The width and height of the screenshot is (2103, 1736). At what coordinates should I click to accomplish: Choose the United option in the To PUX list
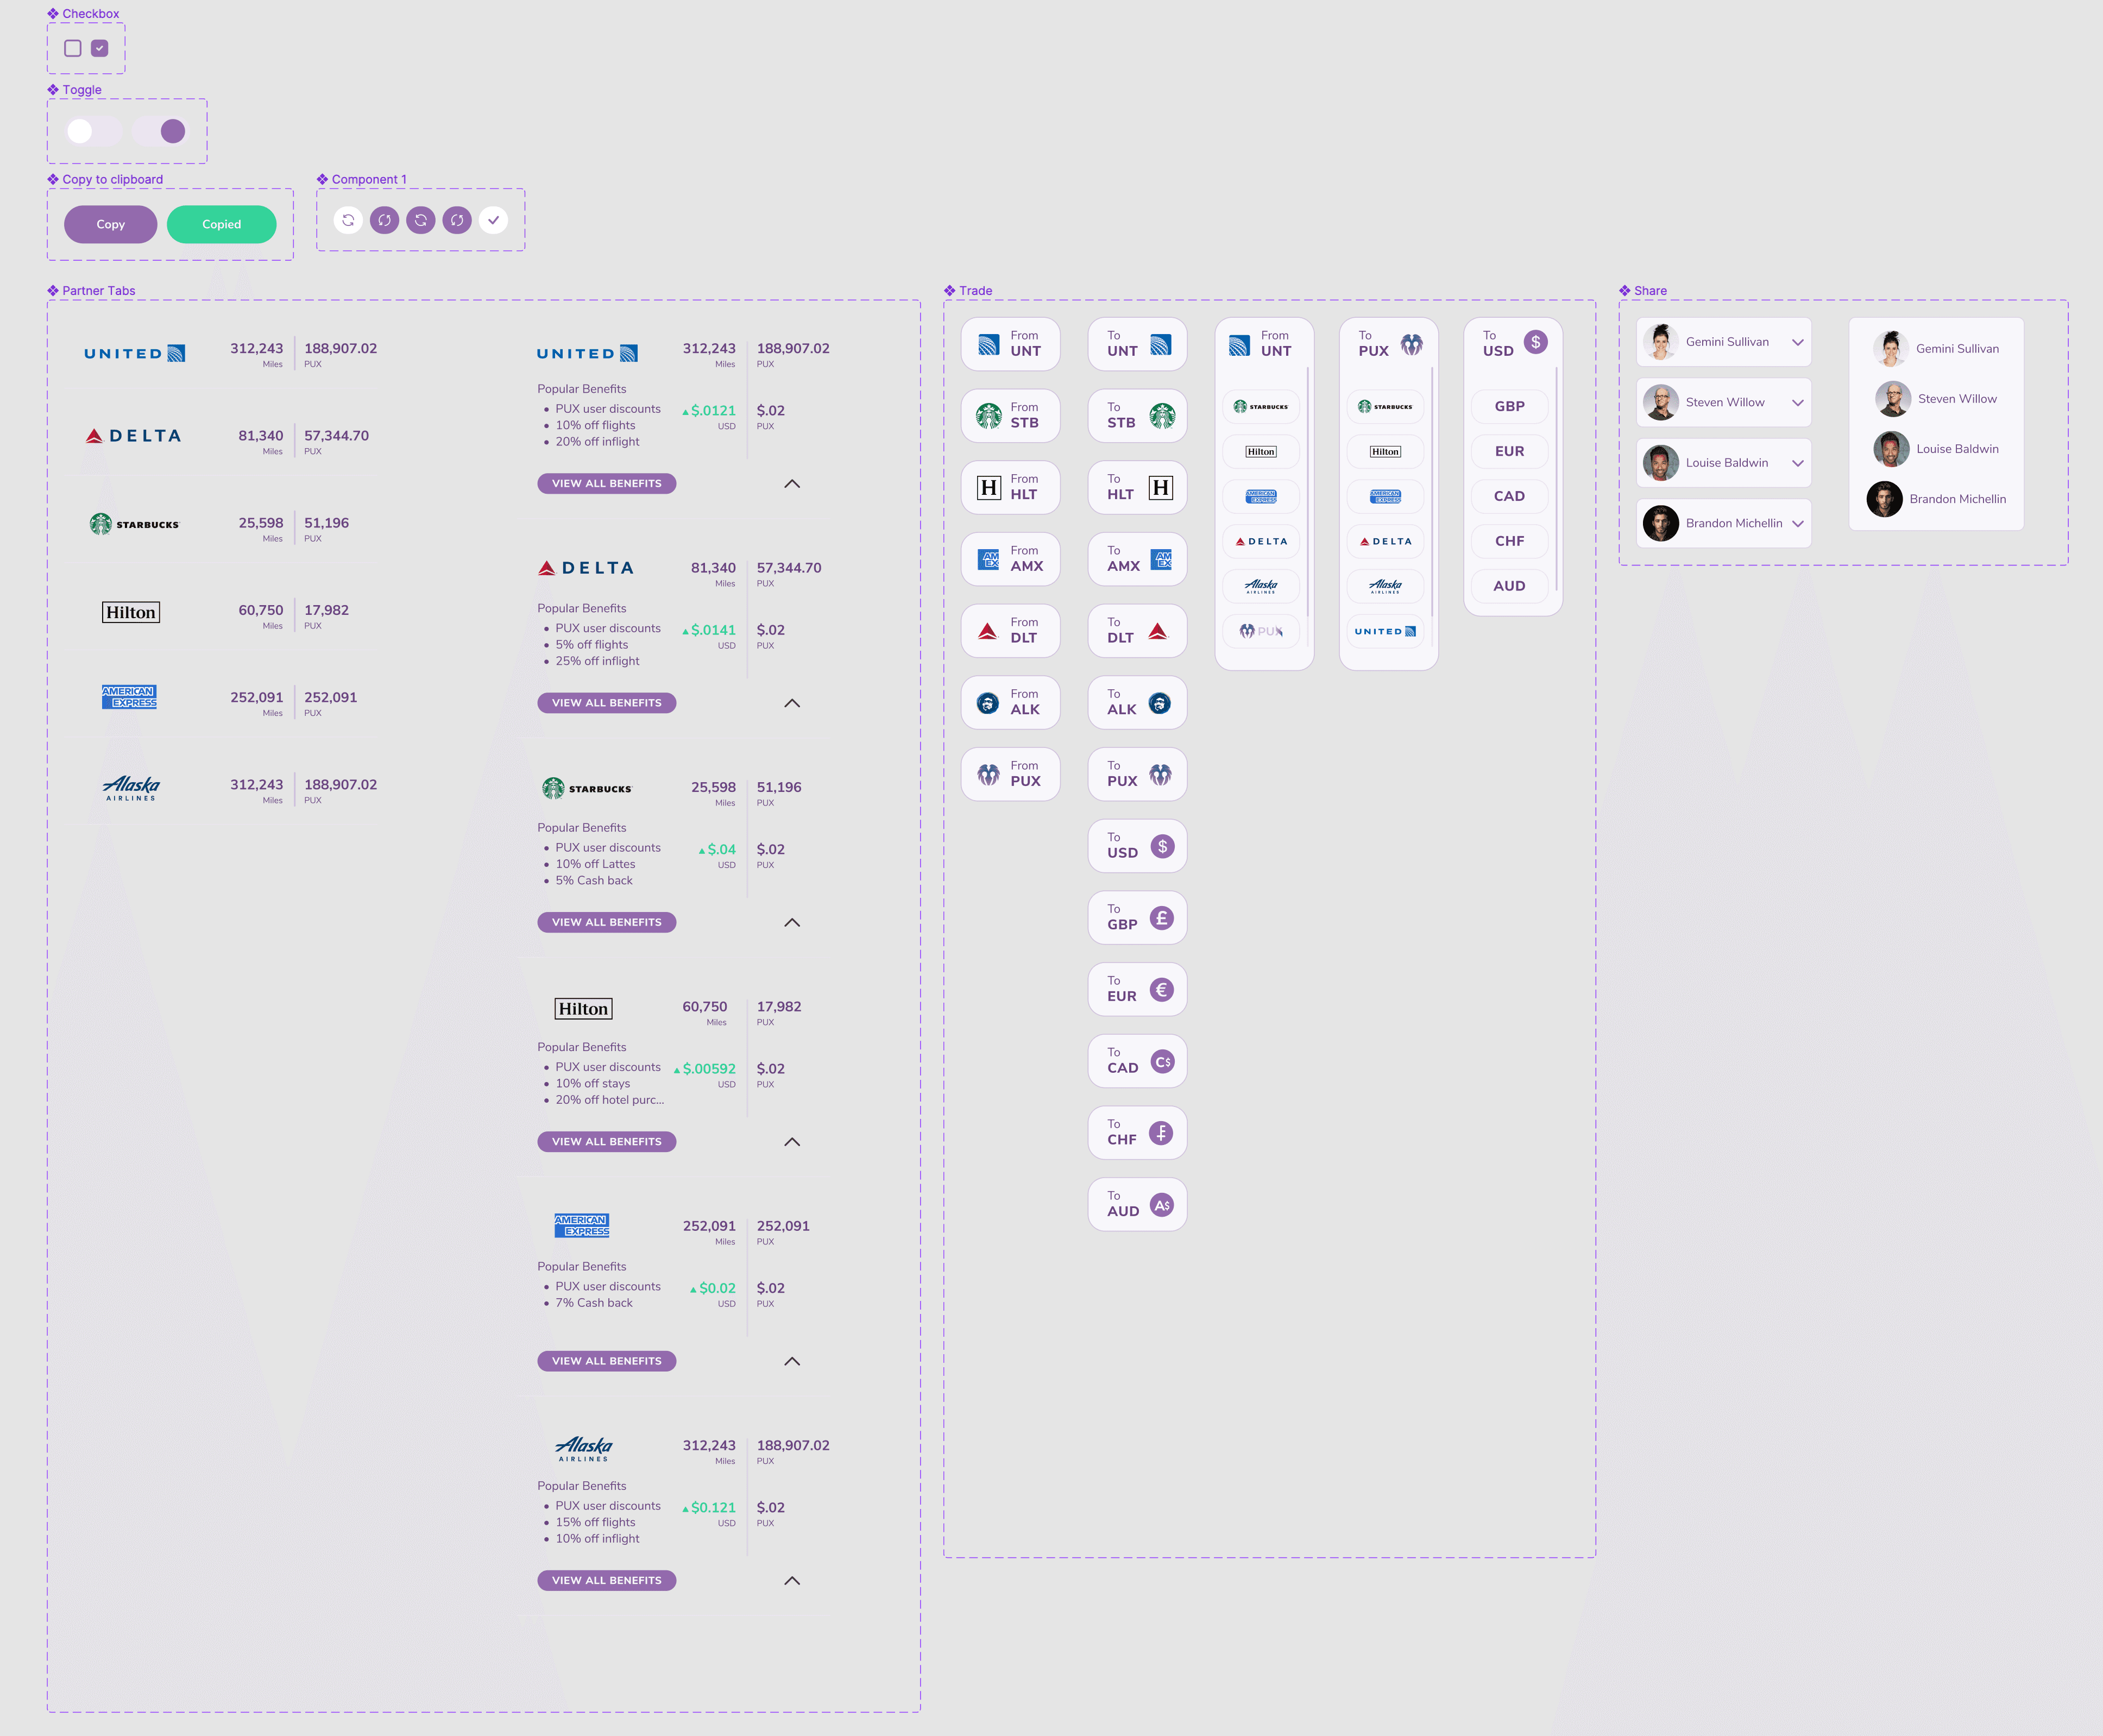(1385, 631)
